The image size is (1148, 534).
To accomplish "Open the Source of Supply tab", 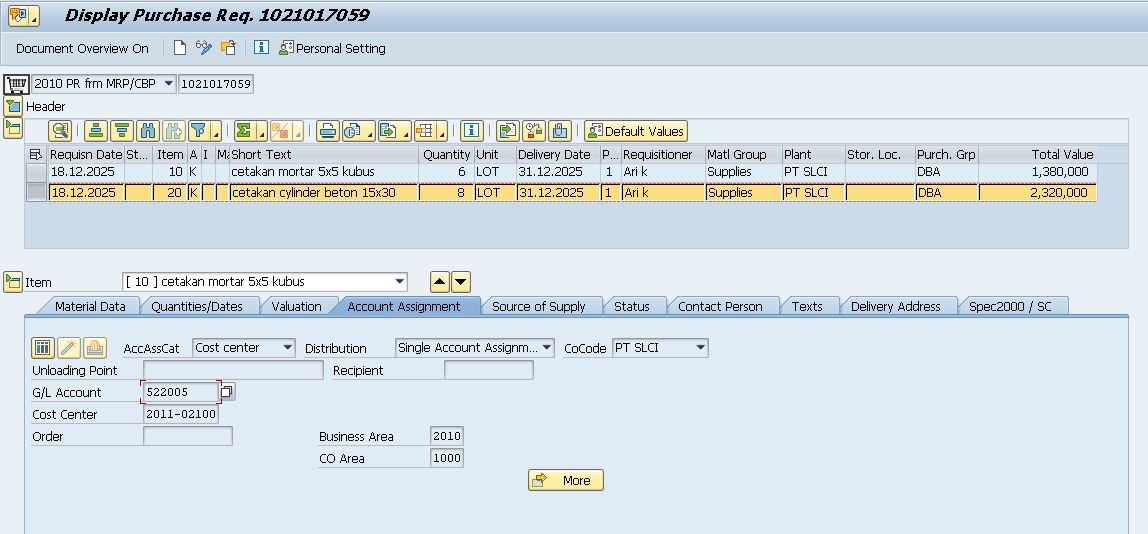I will click(538, 306).
